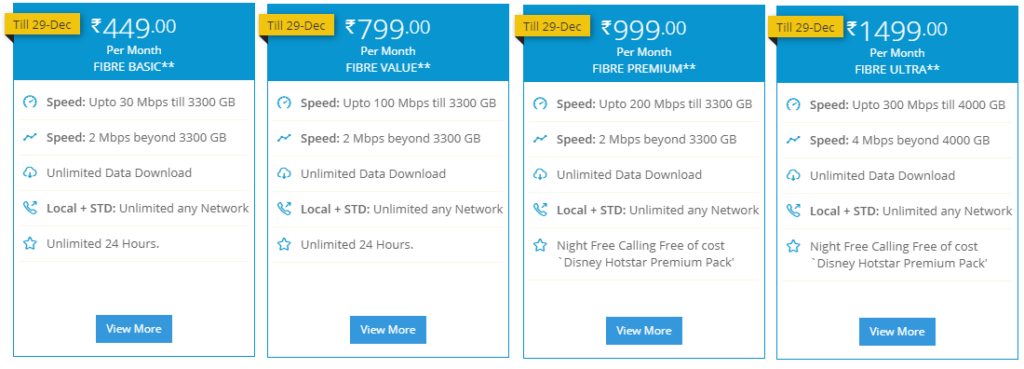Click the phone icon in Fibre Basic plan
The height and width of the screenshot is (369, 1024).
click(30, 208)
